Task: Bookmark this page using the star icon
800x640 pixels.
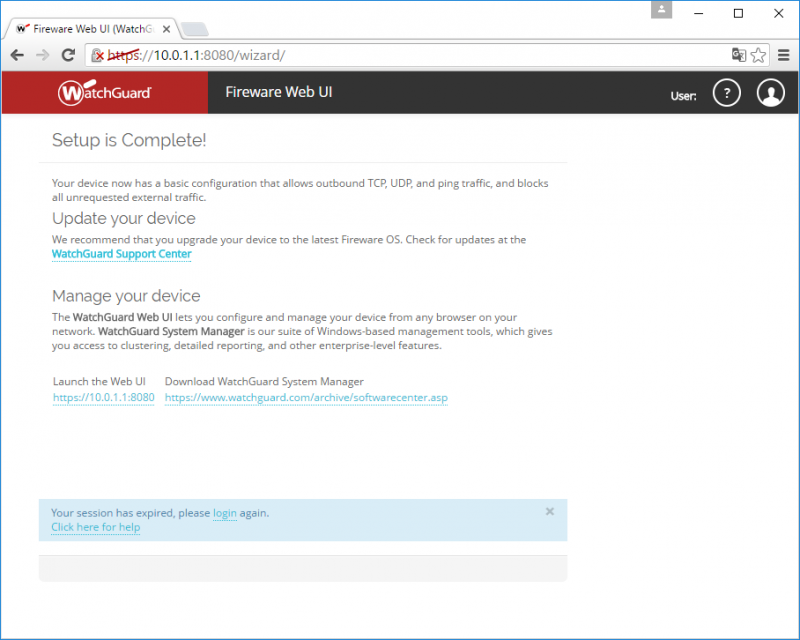Action: (x=759, y=55)
